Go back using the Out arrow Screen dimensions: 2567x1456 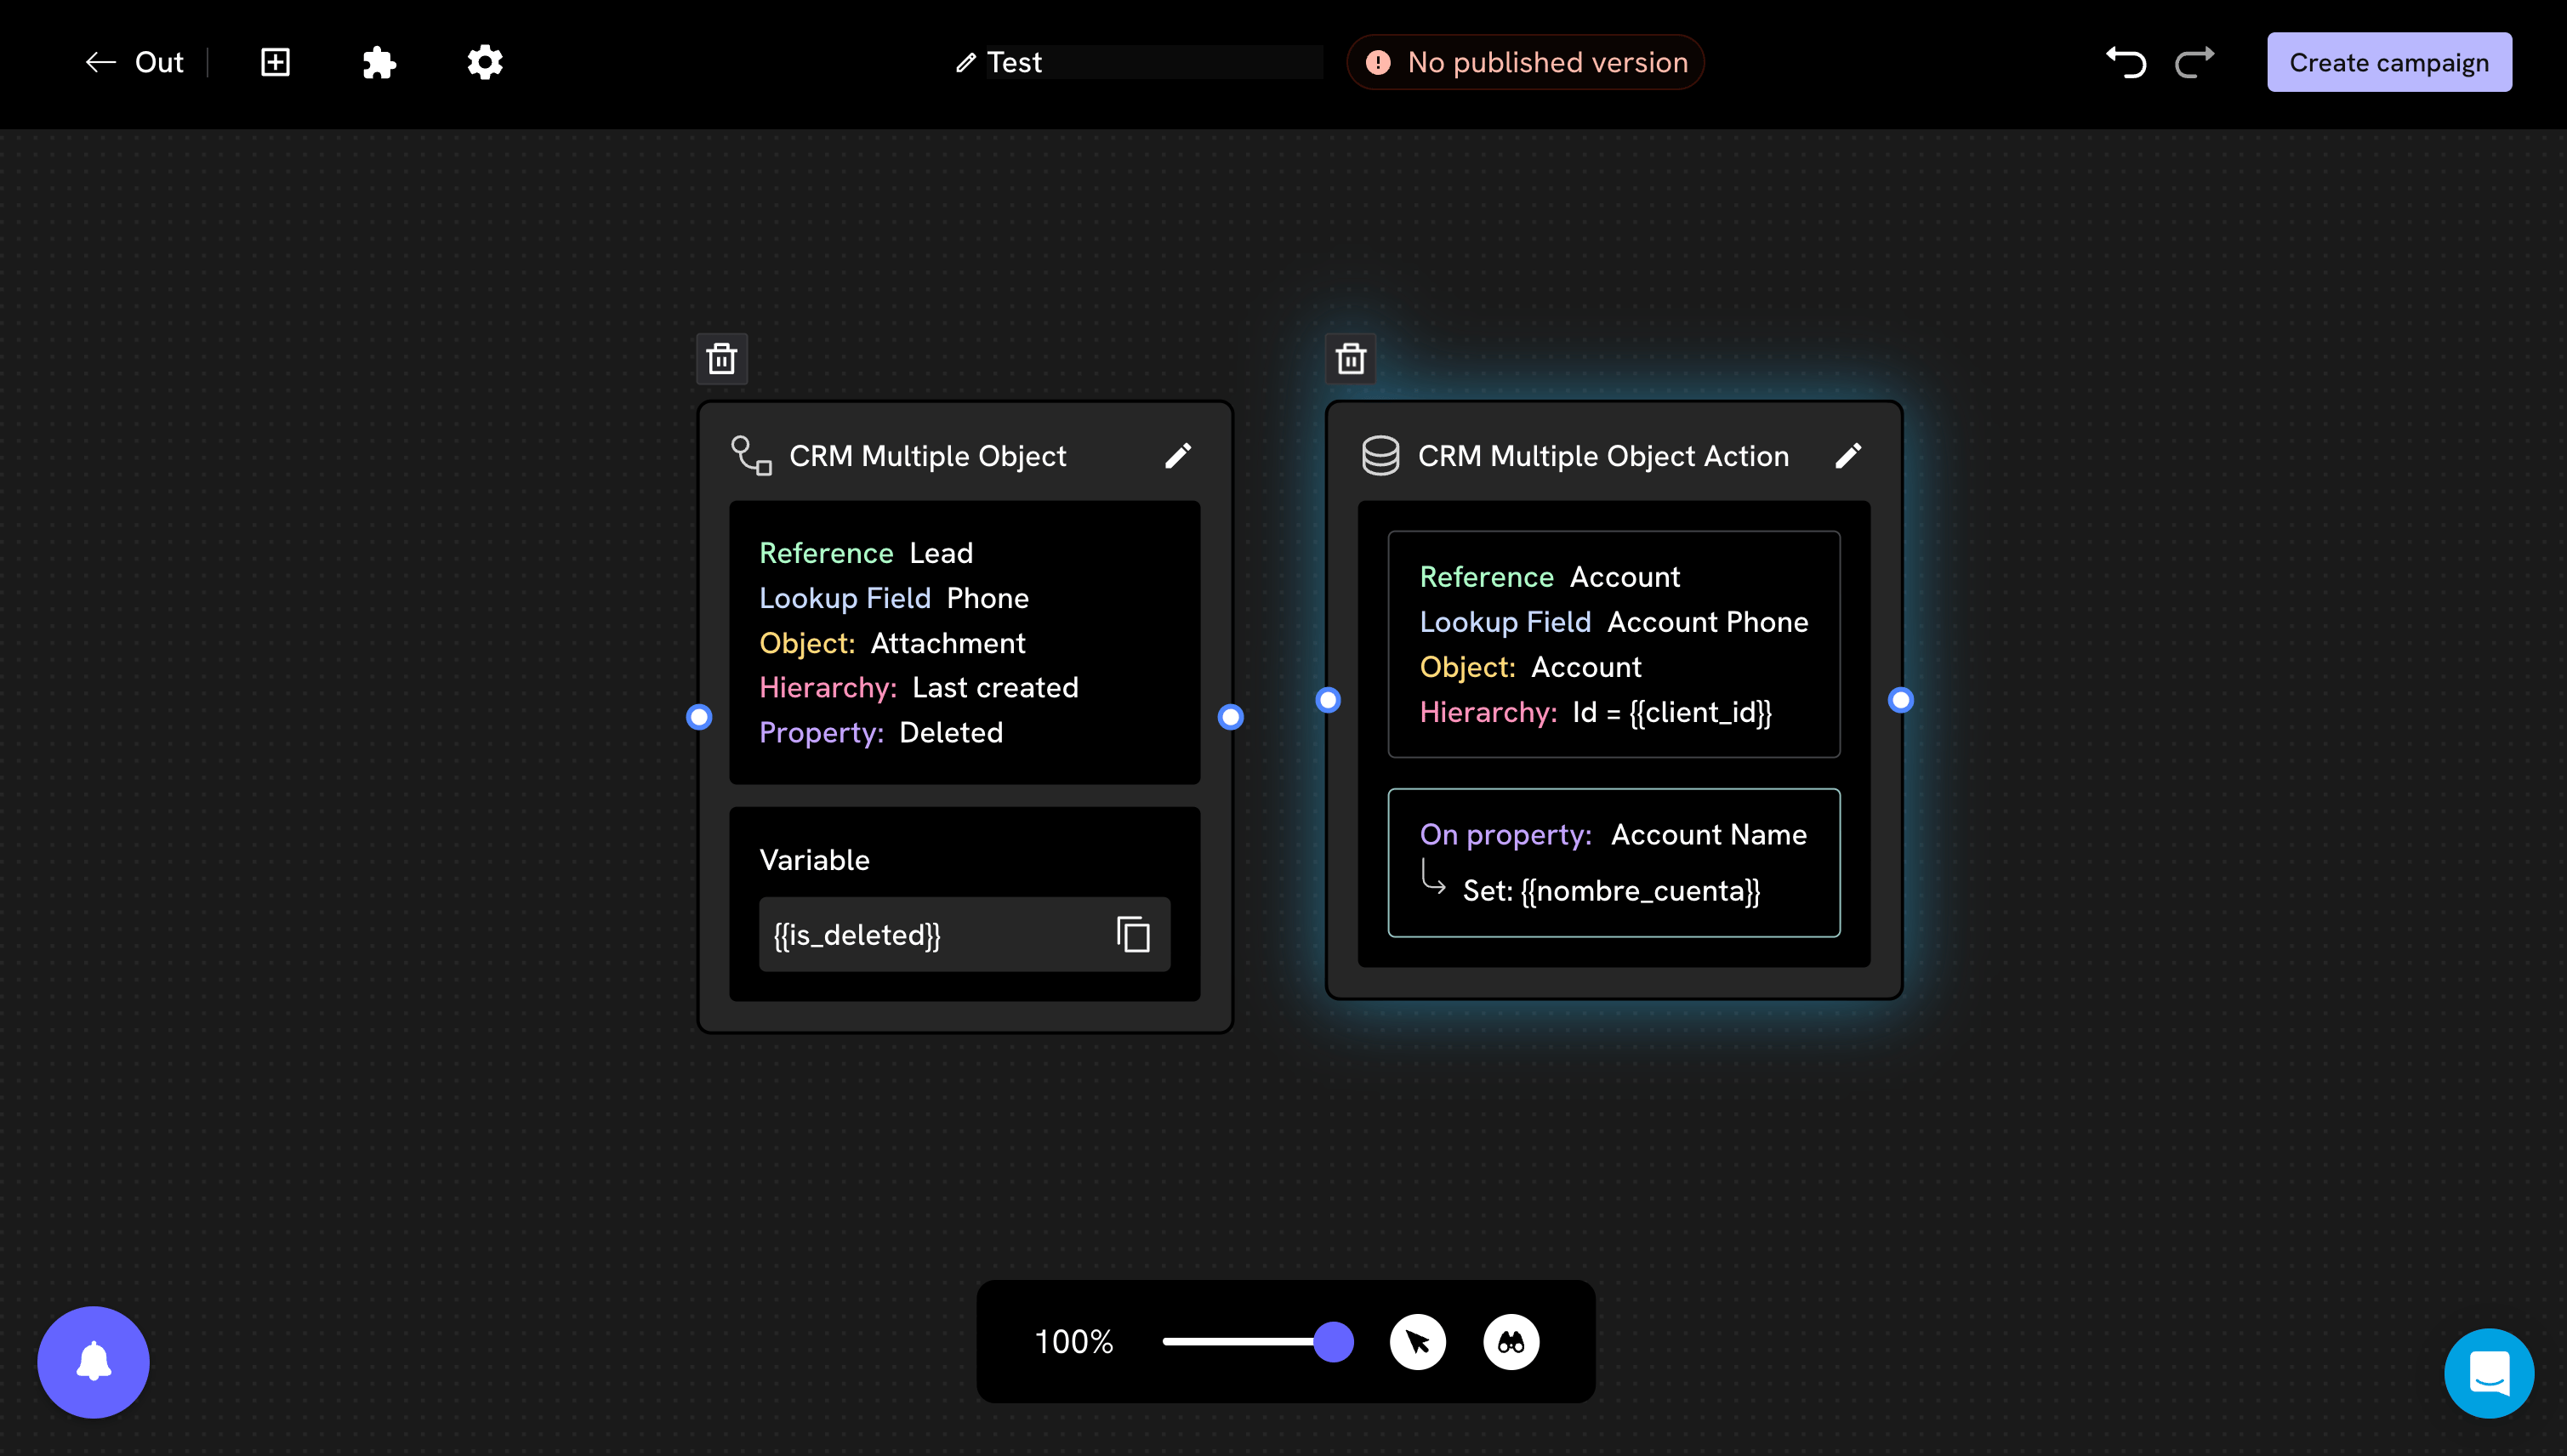pos(134,62)
